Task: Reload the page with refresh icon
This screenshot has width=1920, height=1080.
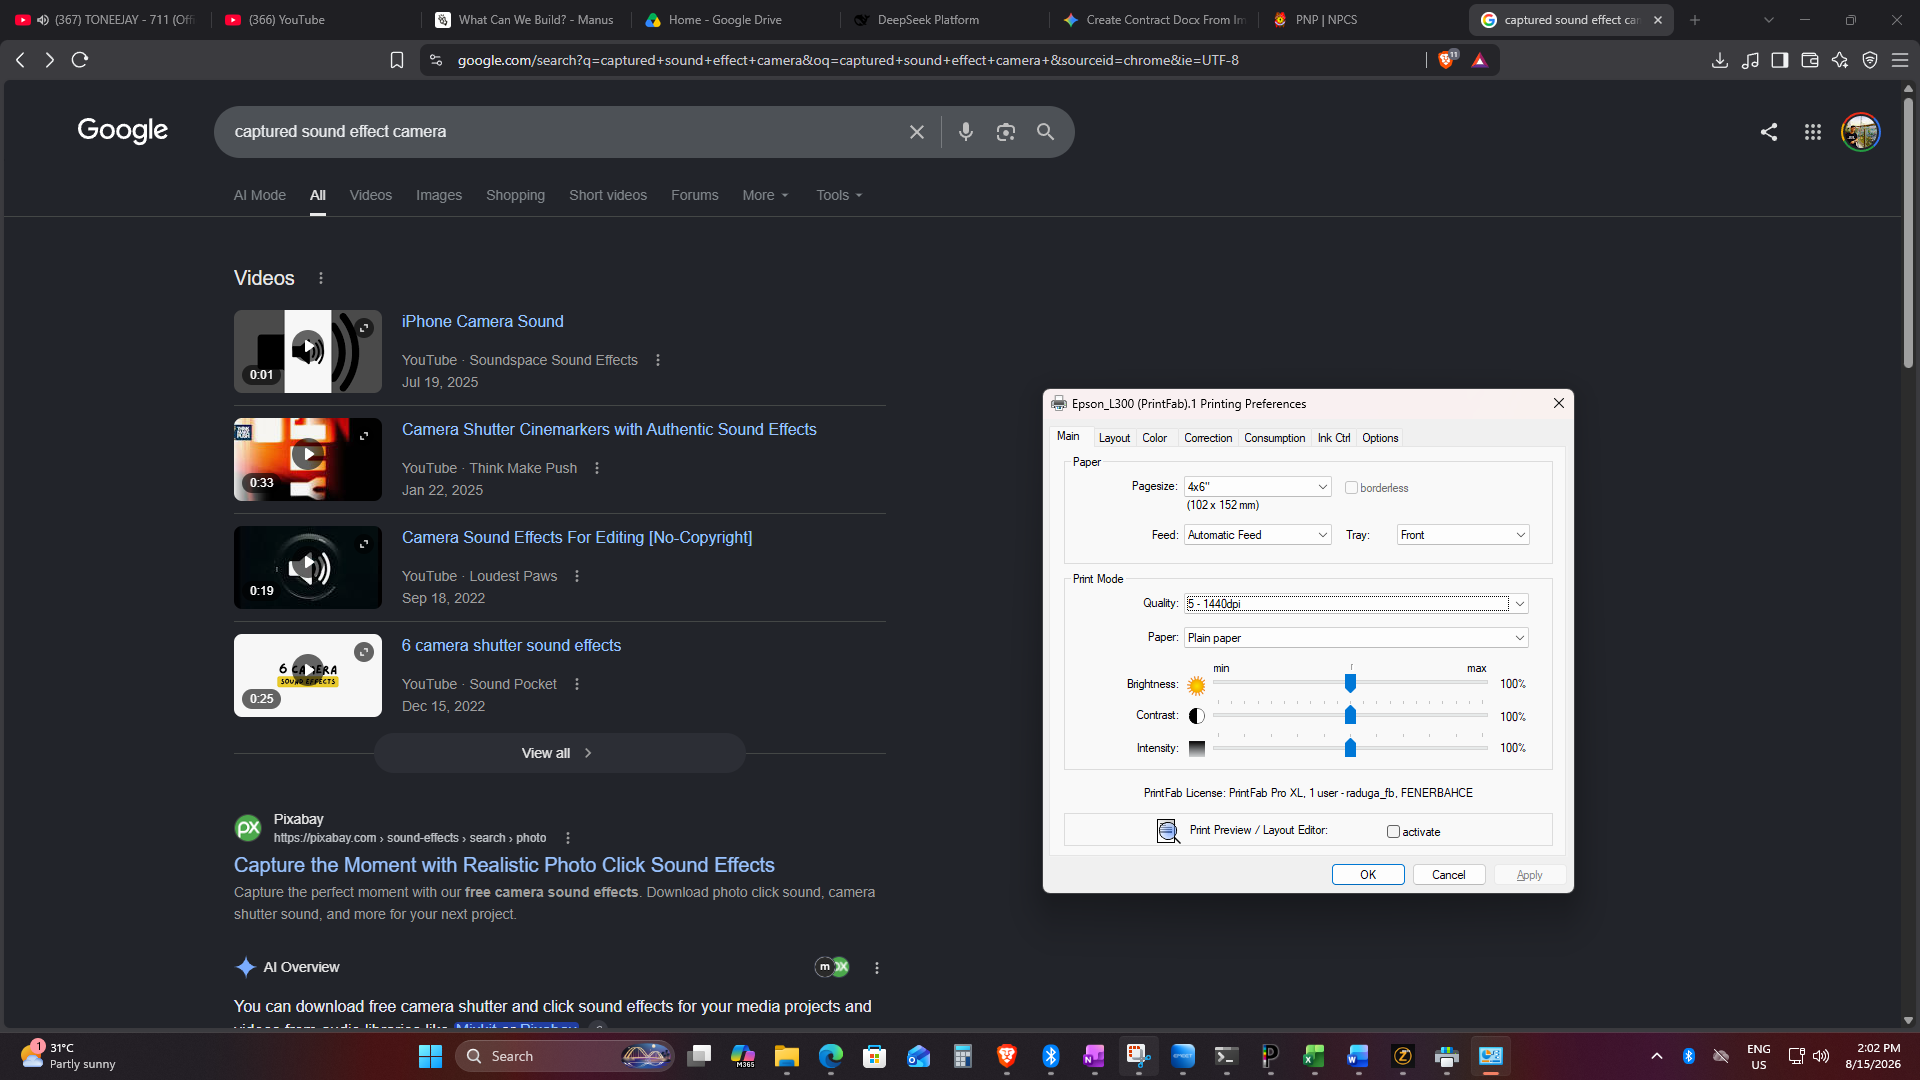Action: [80, 60]
